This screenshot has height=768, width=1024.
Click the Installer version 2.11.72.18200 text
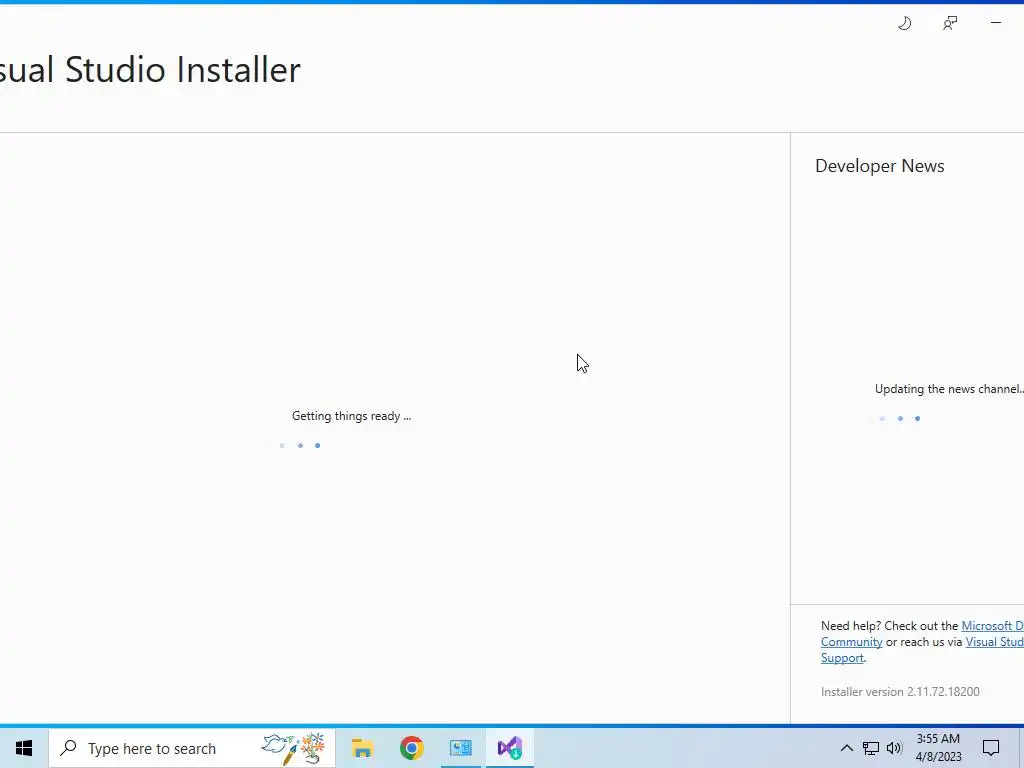[900, 692]
